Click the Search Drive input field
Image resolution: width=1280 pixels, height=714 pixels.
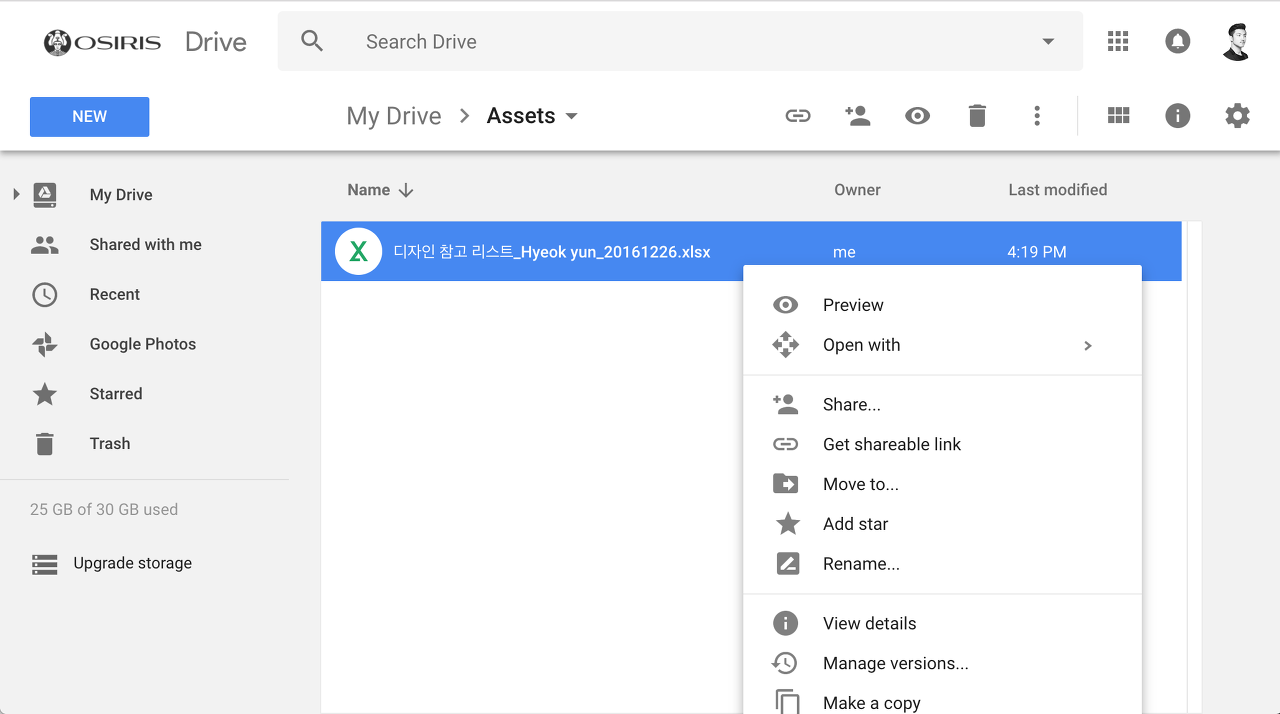680,42
